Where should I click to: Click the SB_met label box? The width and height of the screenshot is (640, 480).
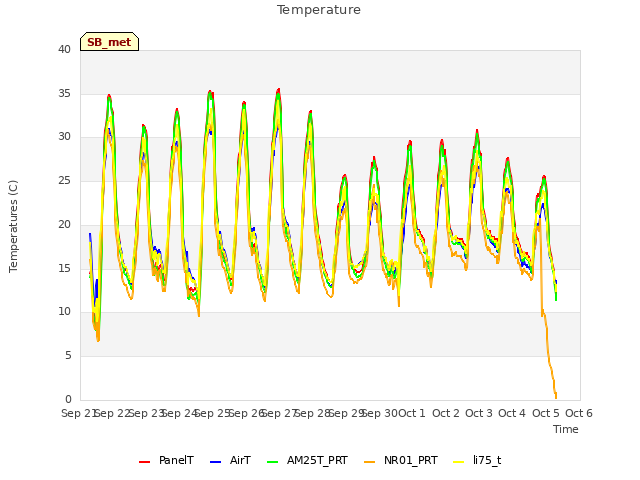[109, 42]
